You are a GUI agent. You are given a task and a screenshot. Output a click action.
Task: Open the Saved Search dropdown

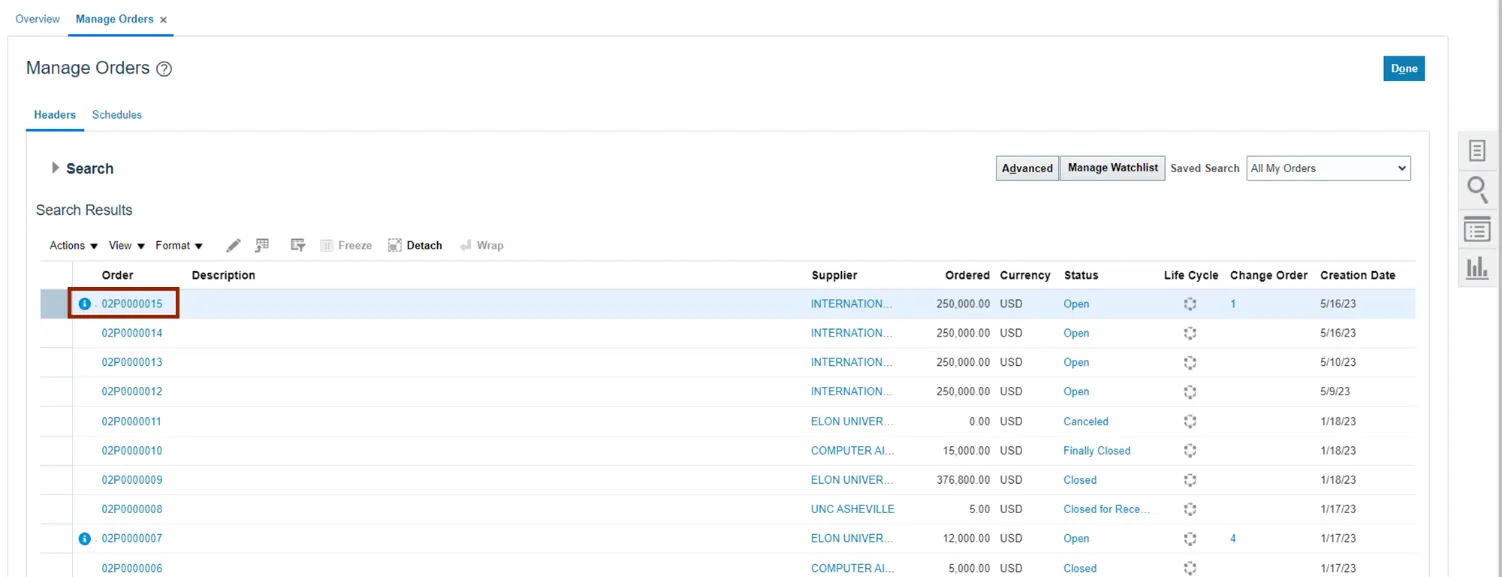tap(1328, 168)
